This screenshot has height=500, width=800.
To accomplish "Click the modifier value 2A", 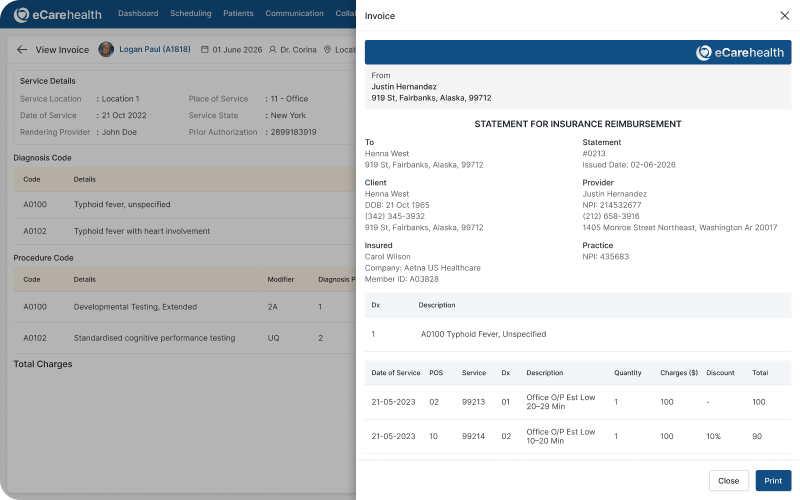I will (x=272, y=307).
